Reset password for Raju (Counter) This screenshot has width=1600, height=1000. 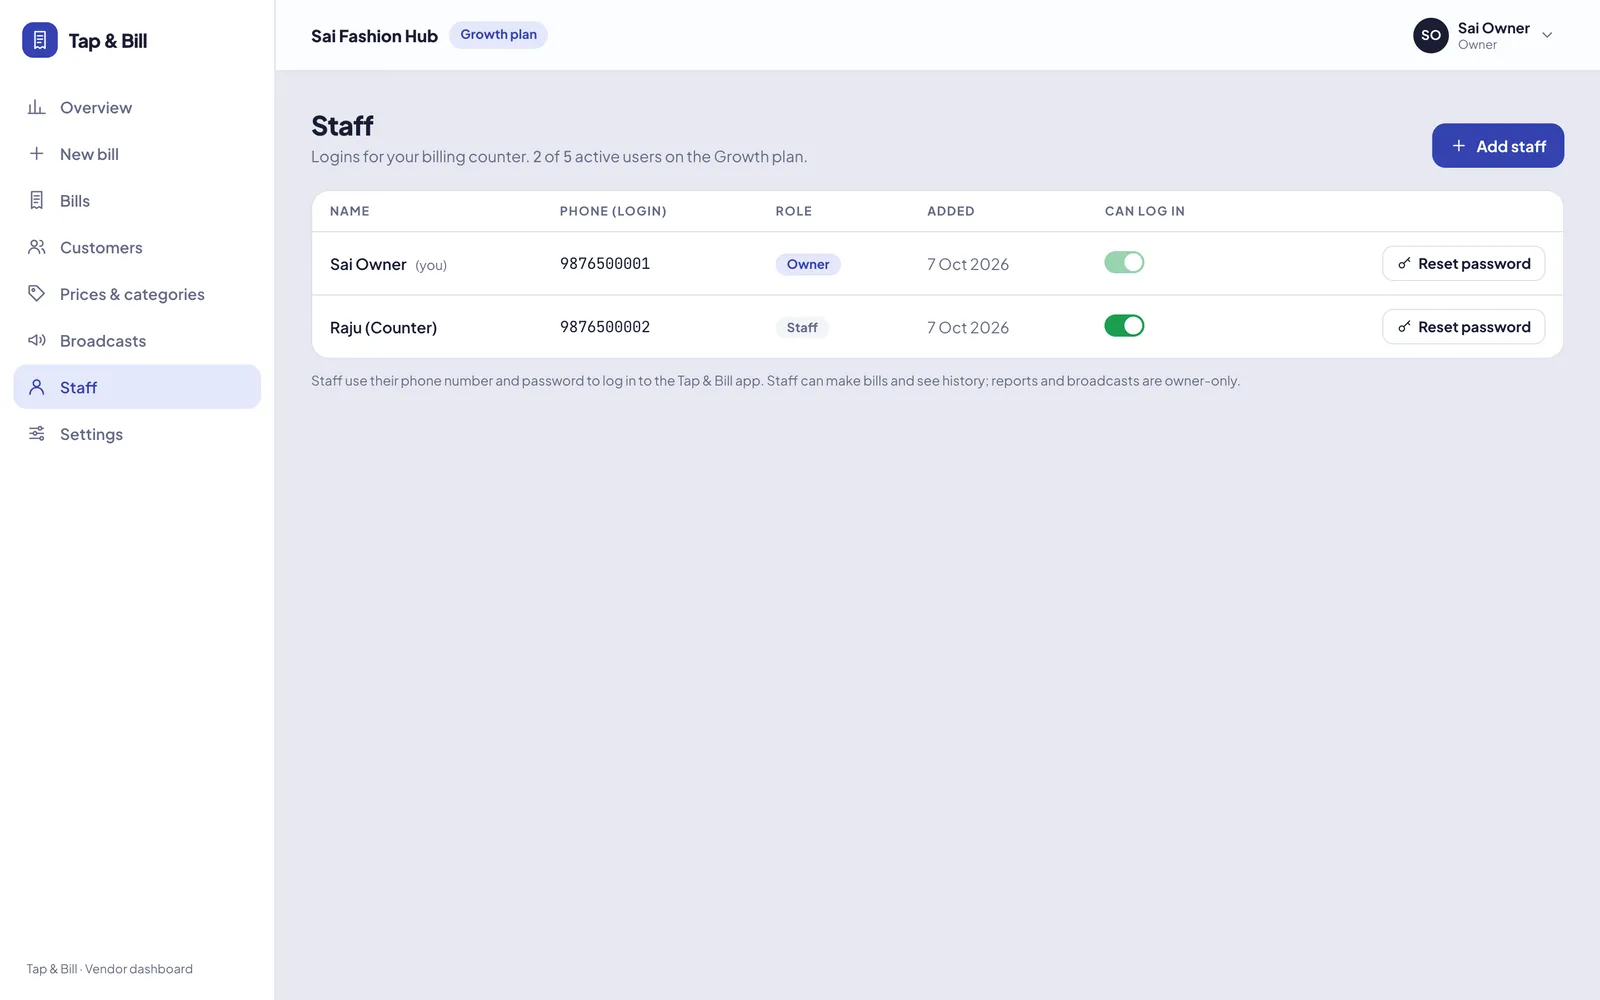coord(1464,327)
